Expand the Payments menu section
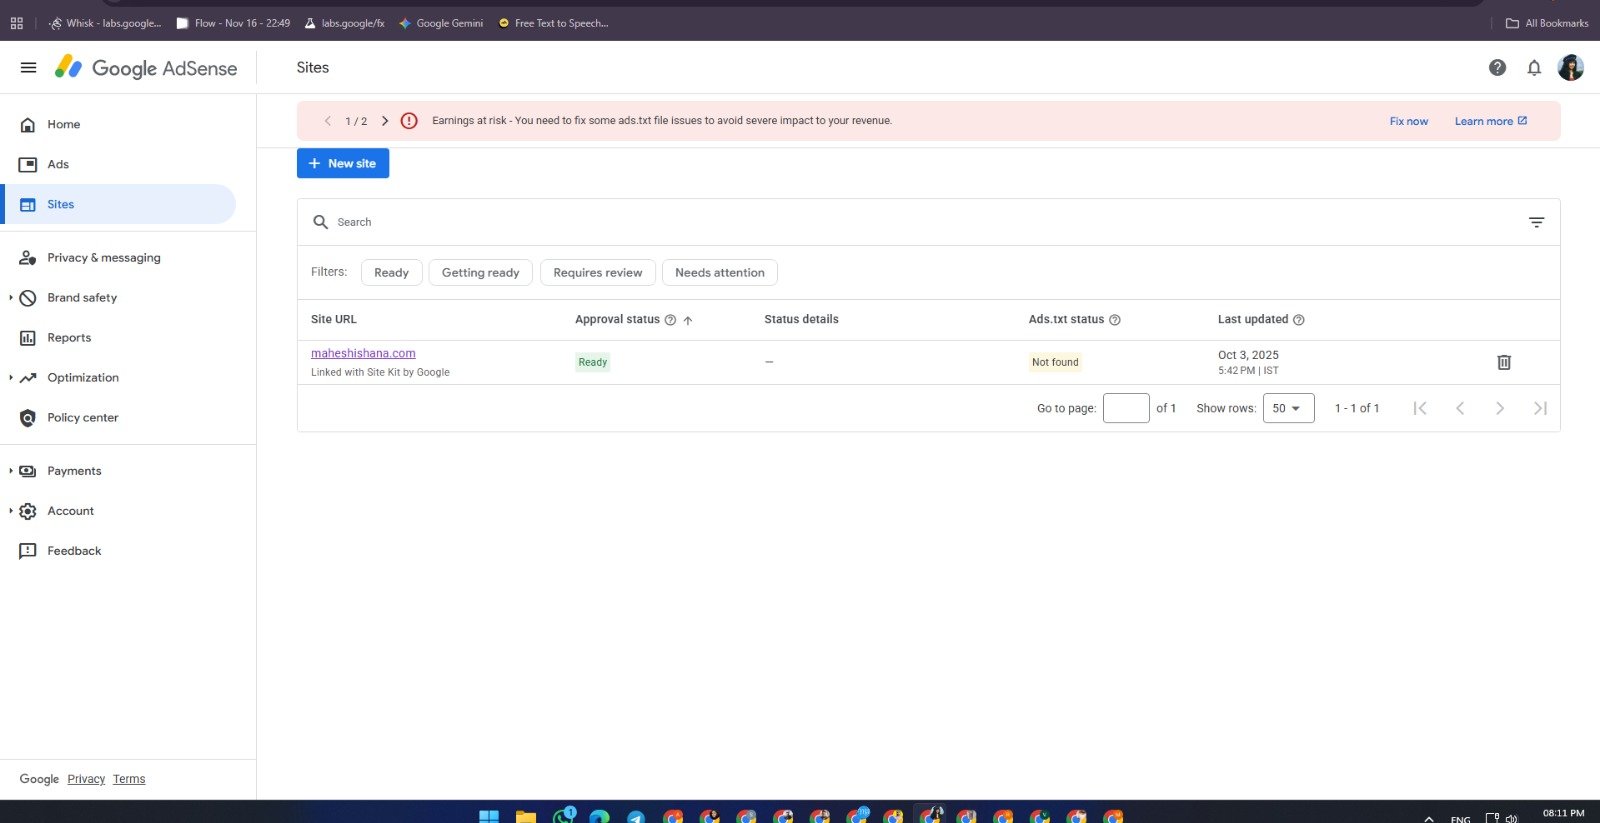1600x823 pixels. pos(11,471)
